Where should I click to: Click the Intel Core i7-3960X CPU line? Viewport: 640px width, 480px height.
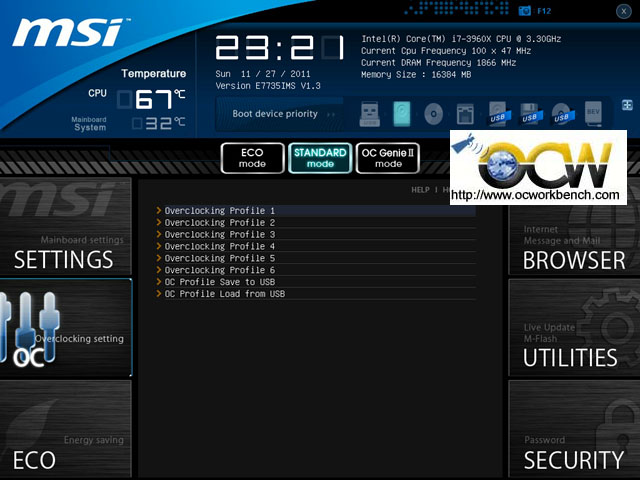pyautogui.click(x=461, y=39)
